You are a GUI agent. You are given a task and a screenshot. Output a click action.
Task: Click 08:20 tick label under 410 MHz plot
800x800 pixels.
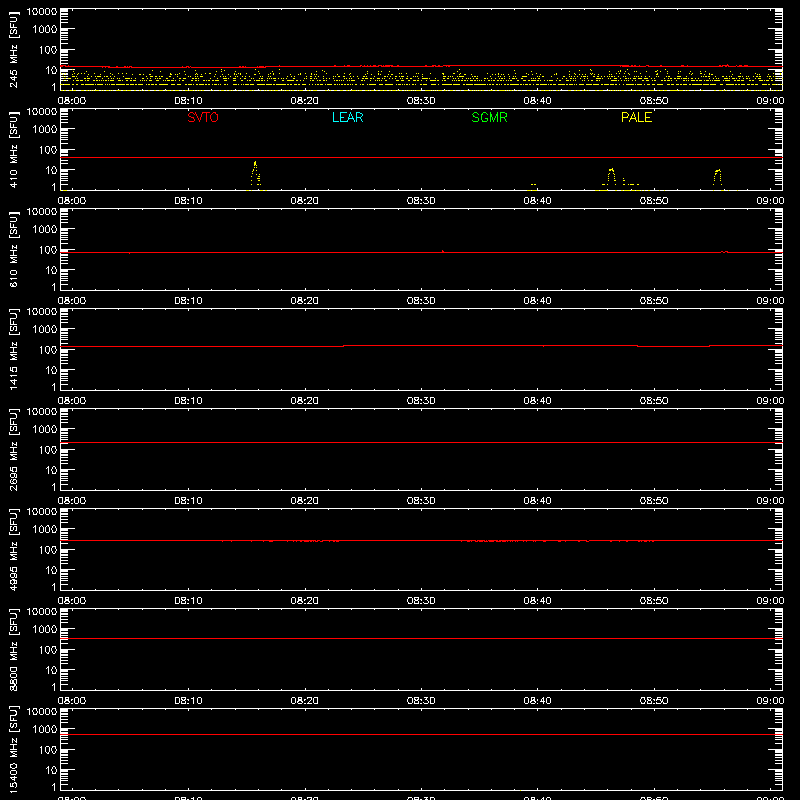[305, 201]
